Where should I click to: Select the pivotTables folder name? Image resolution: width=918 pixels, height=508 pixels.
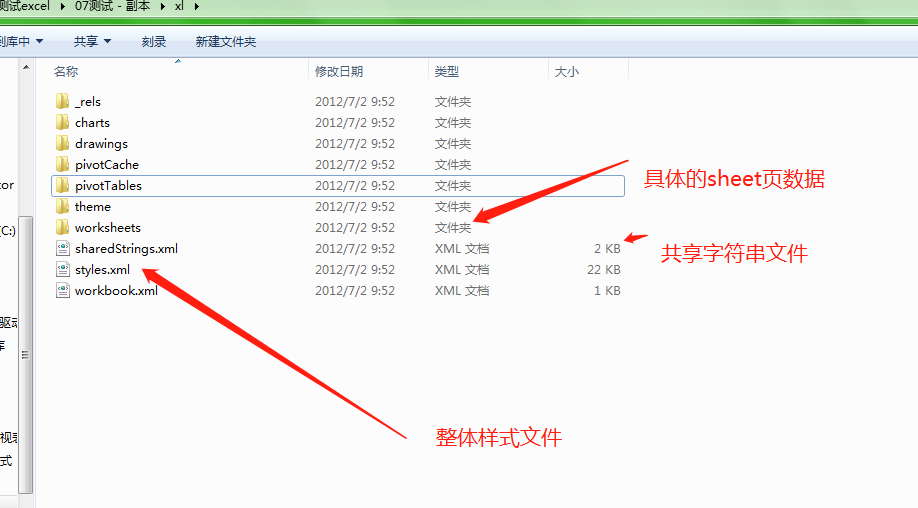point(108,186)
